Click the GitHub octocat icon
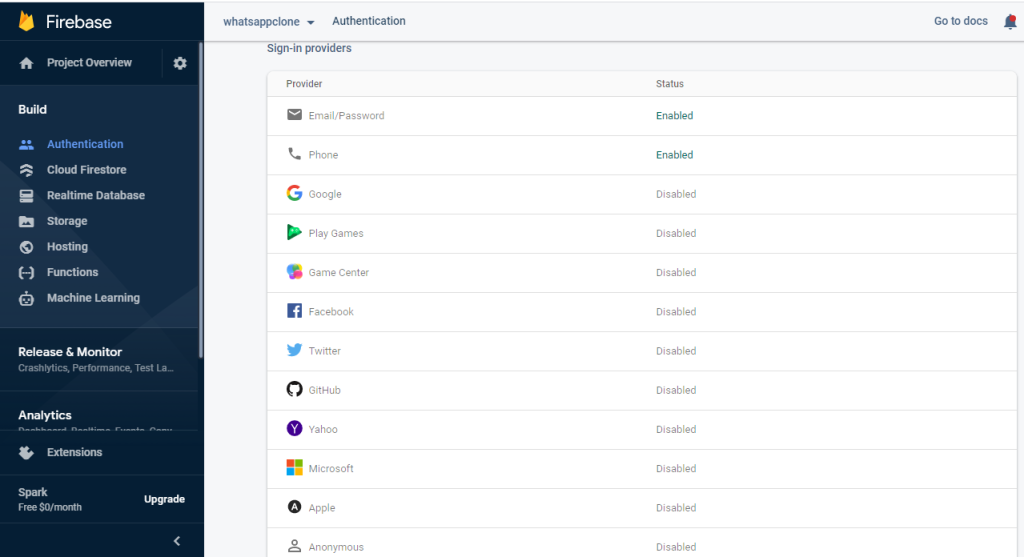1024x557 pixels. (x=295, y=389)
